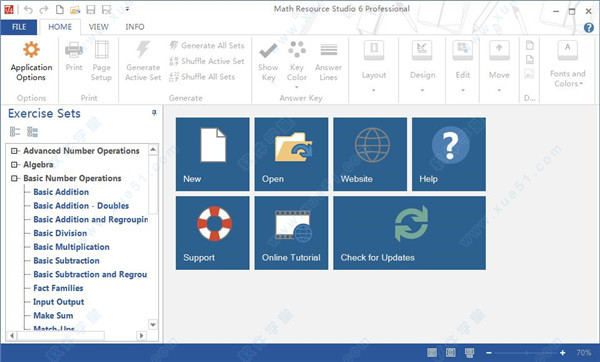
Task: Collapse Basic Number Operations node
Action: click(x=14, y=178)
